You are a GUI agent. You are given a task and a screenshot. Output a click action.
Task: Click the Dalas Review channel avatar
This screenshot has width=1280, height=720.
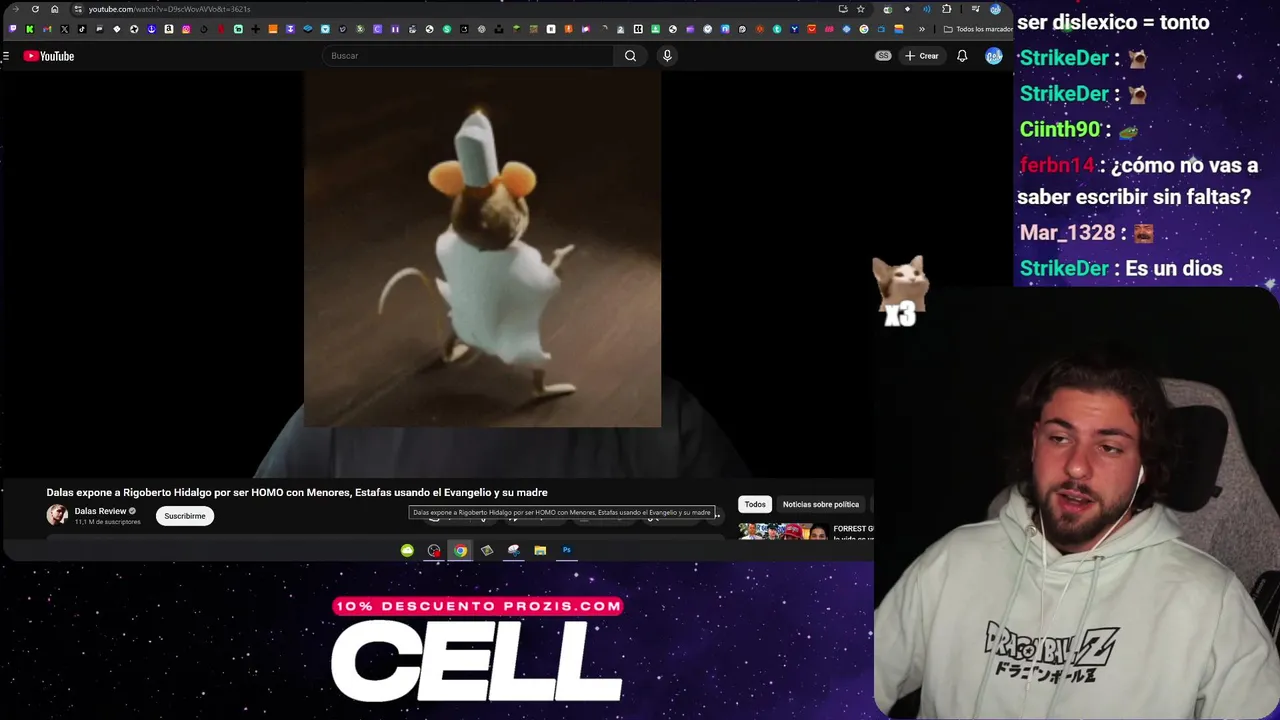pos(57,515)
